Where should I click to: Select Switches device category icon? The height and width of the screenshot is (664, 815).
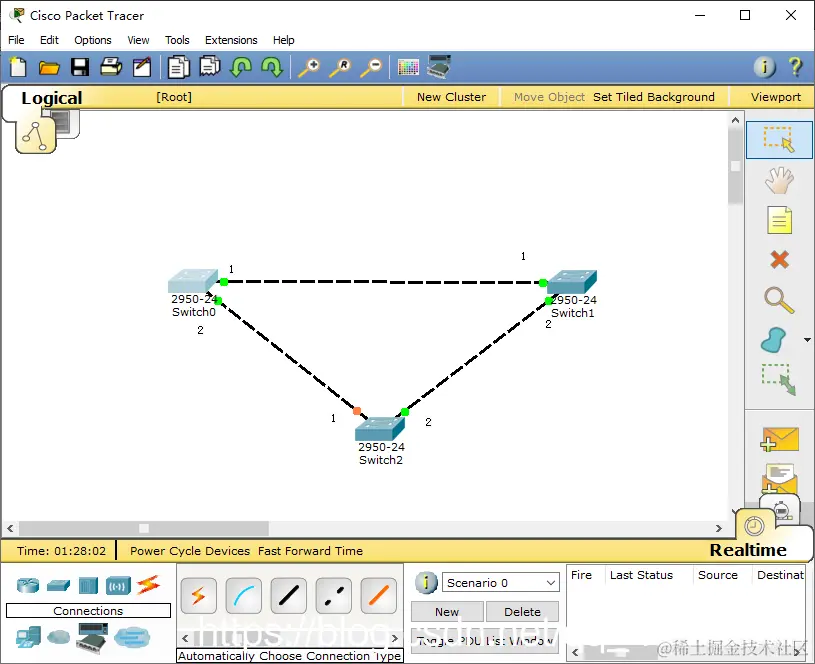point(58,585)
